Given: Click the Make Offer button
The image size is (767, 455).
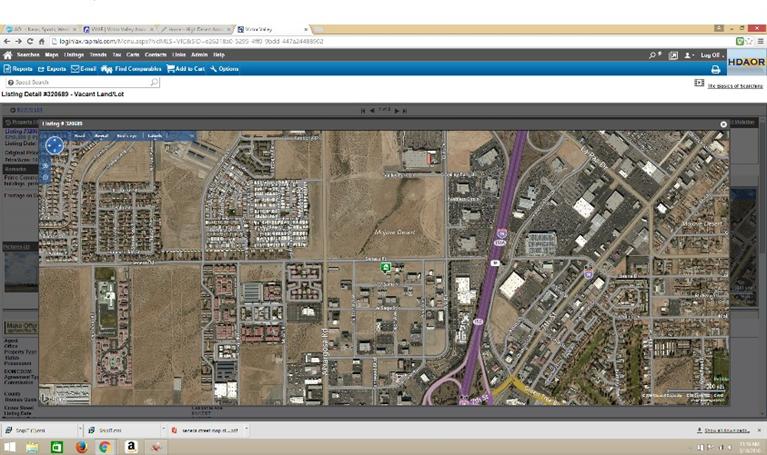Looking at the screenshot, I should 21,327.
